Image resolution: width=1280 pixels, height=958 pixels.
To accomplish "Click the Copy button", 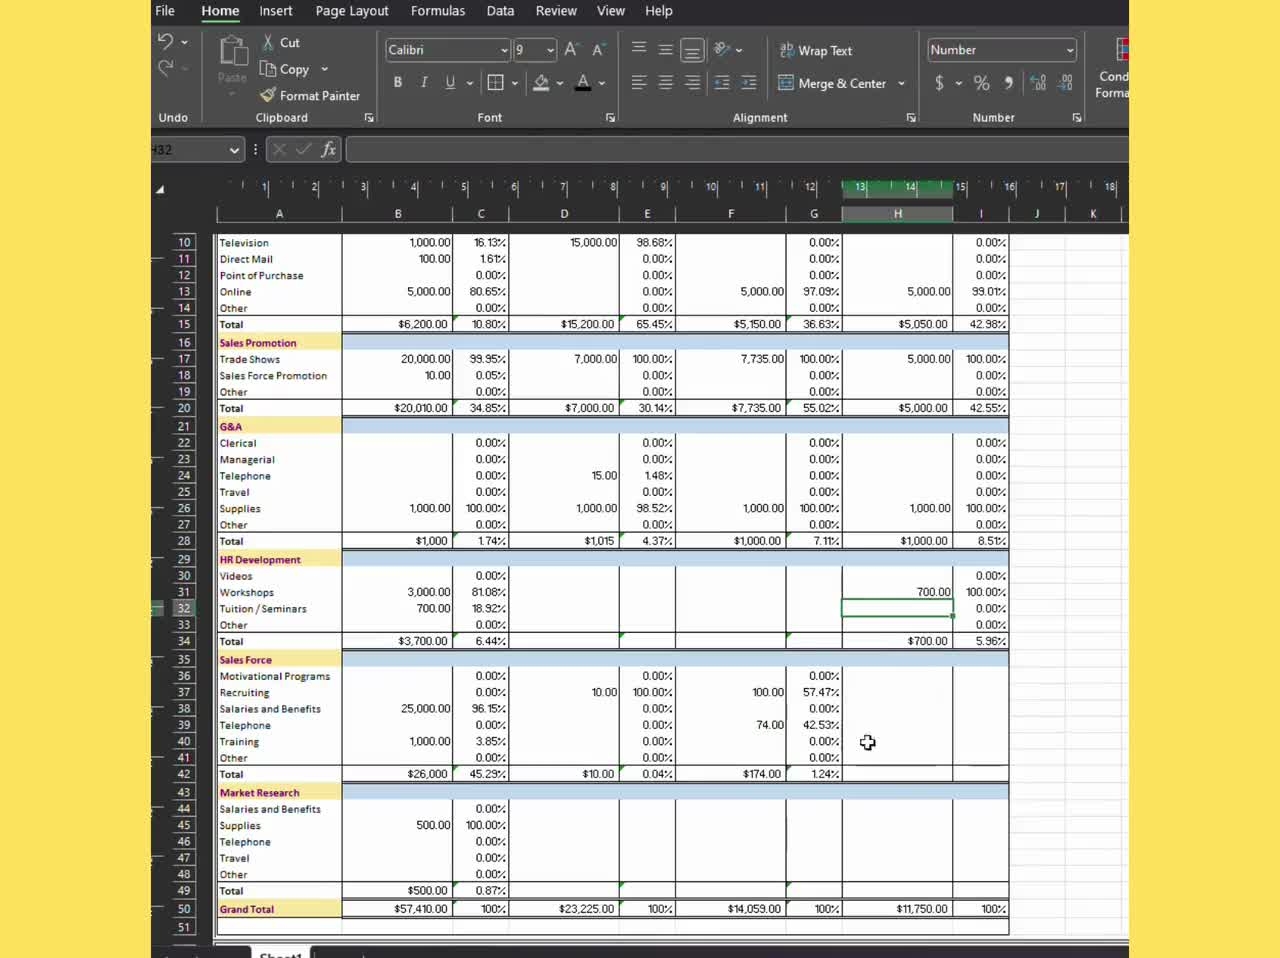I will pos(285,69).
